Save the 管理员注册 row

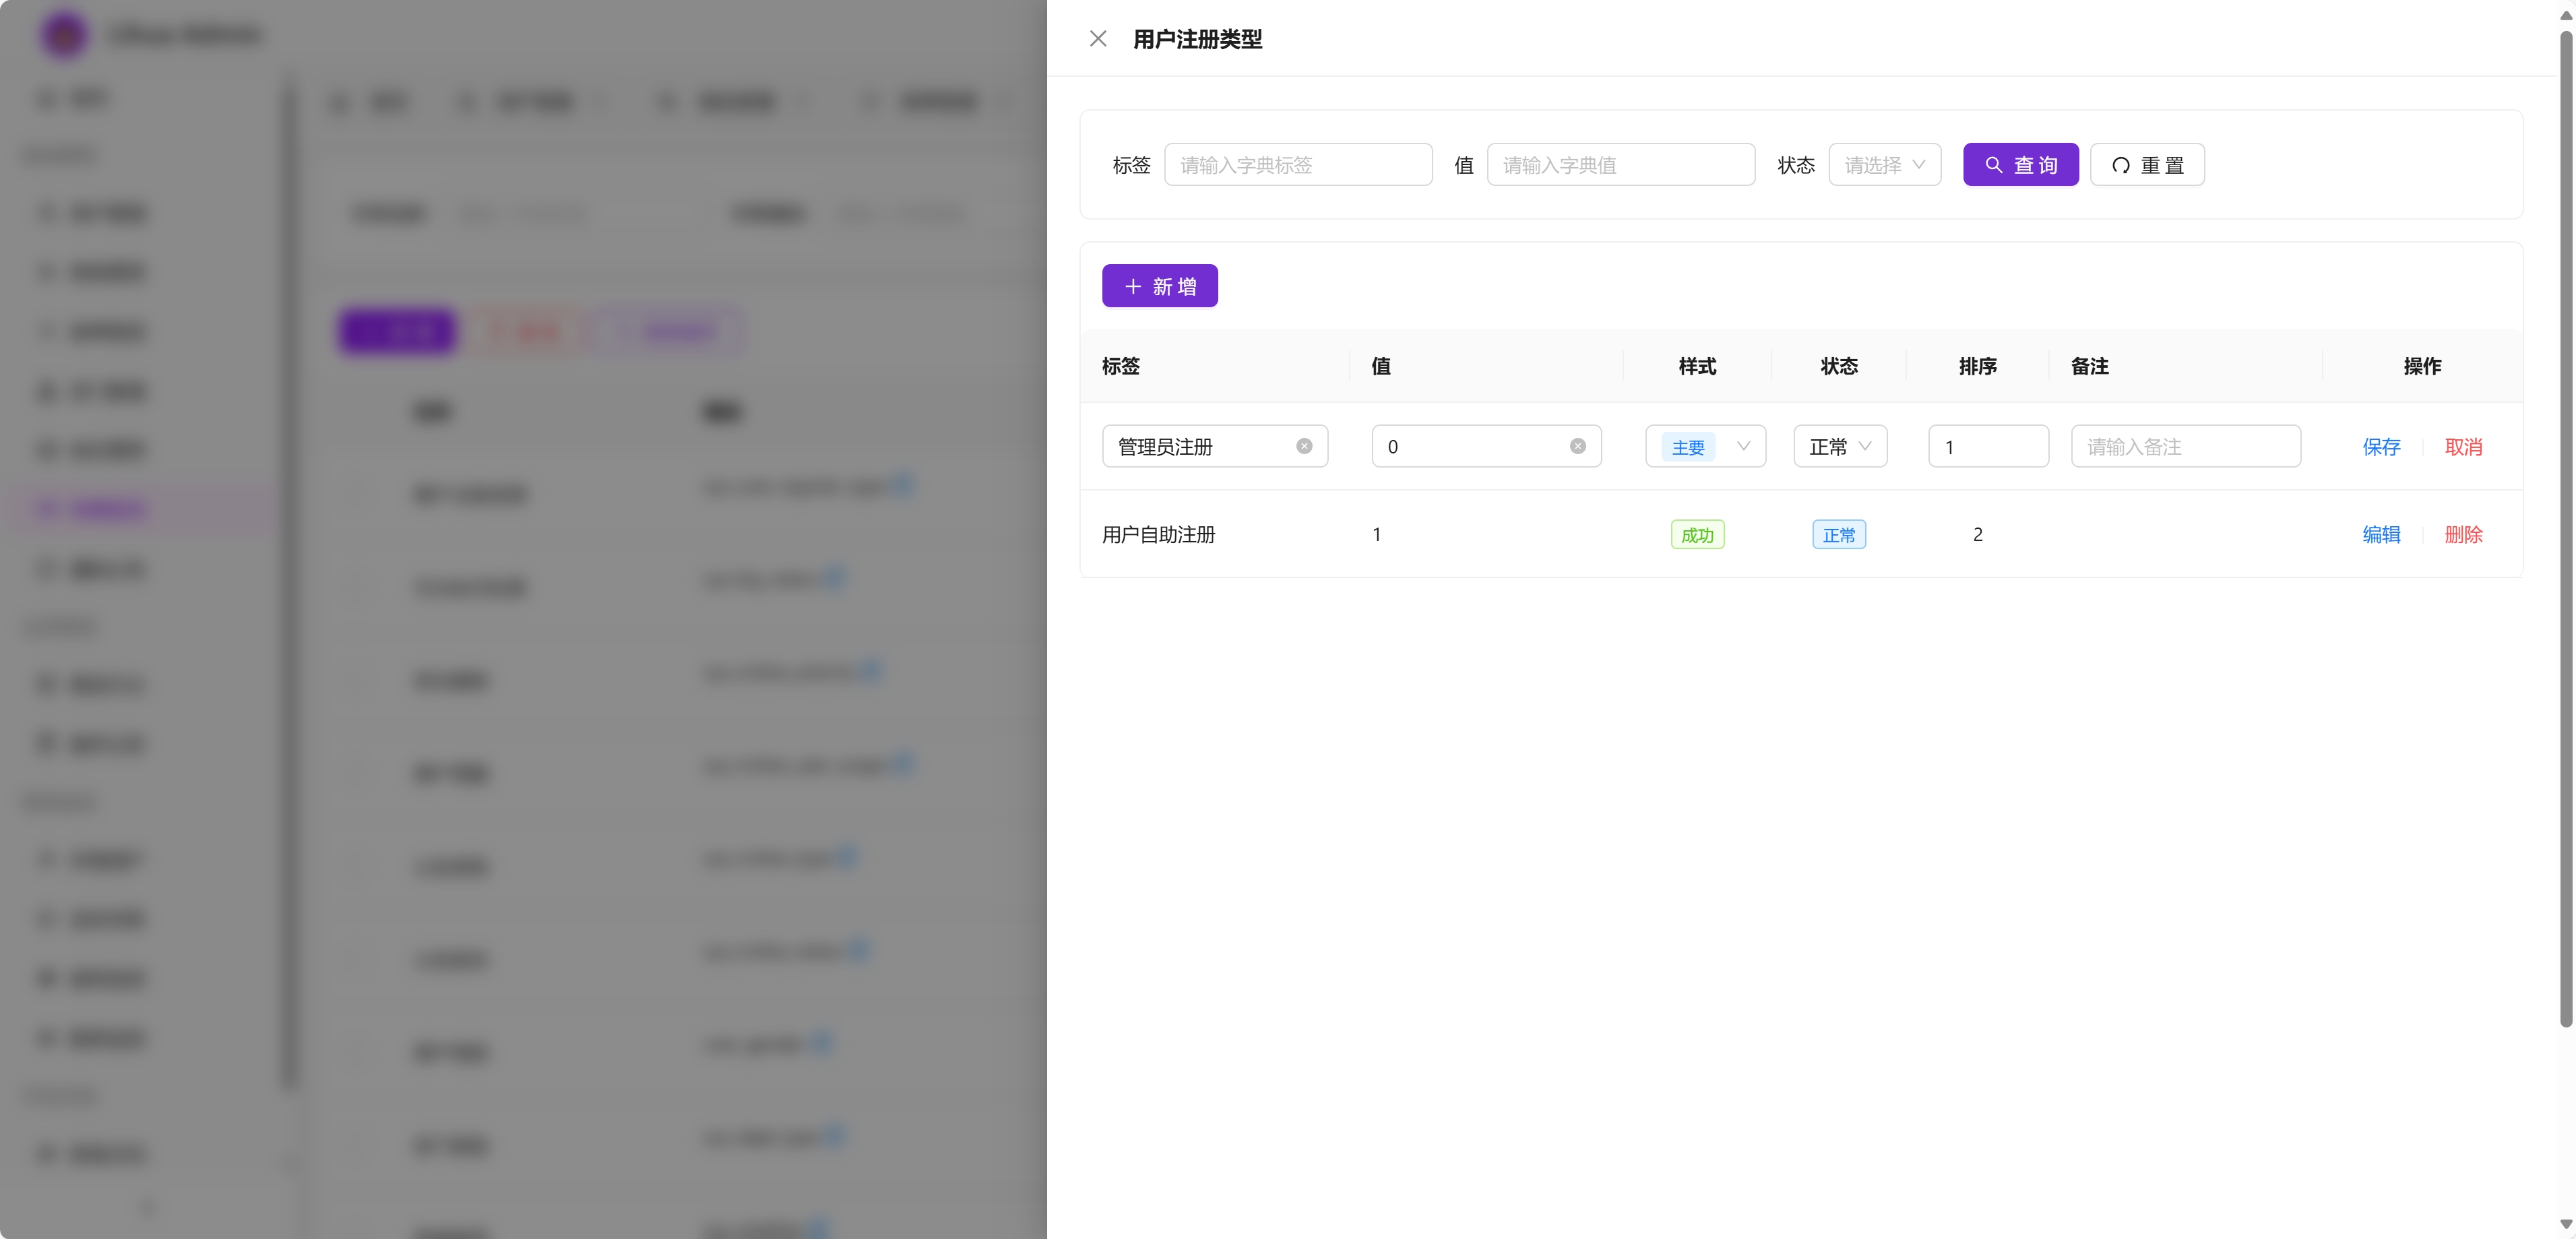coord(2381,447)
